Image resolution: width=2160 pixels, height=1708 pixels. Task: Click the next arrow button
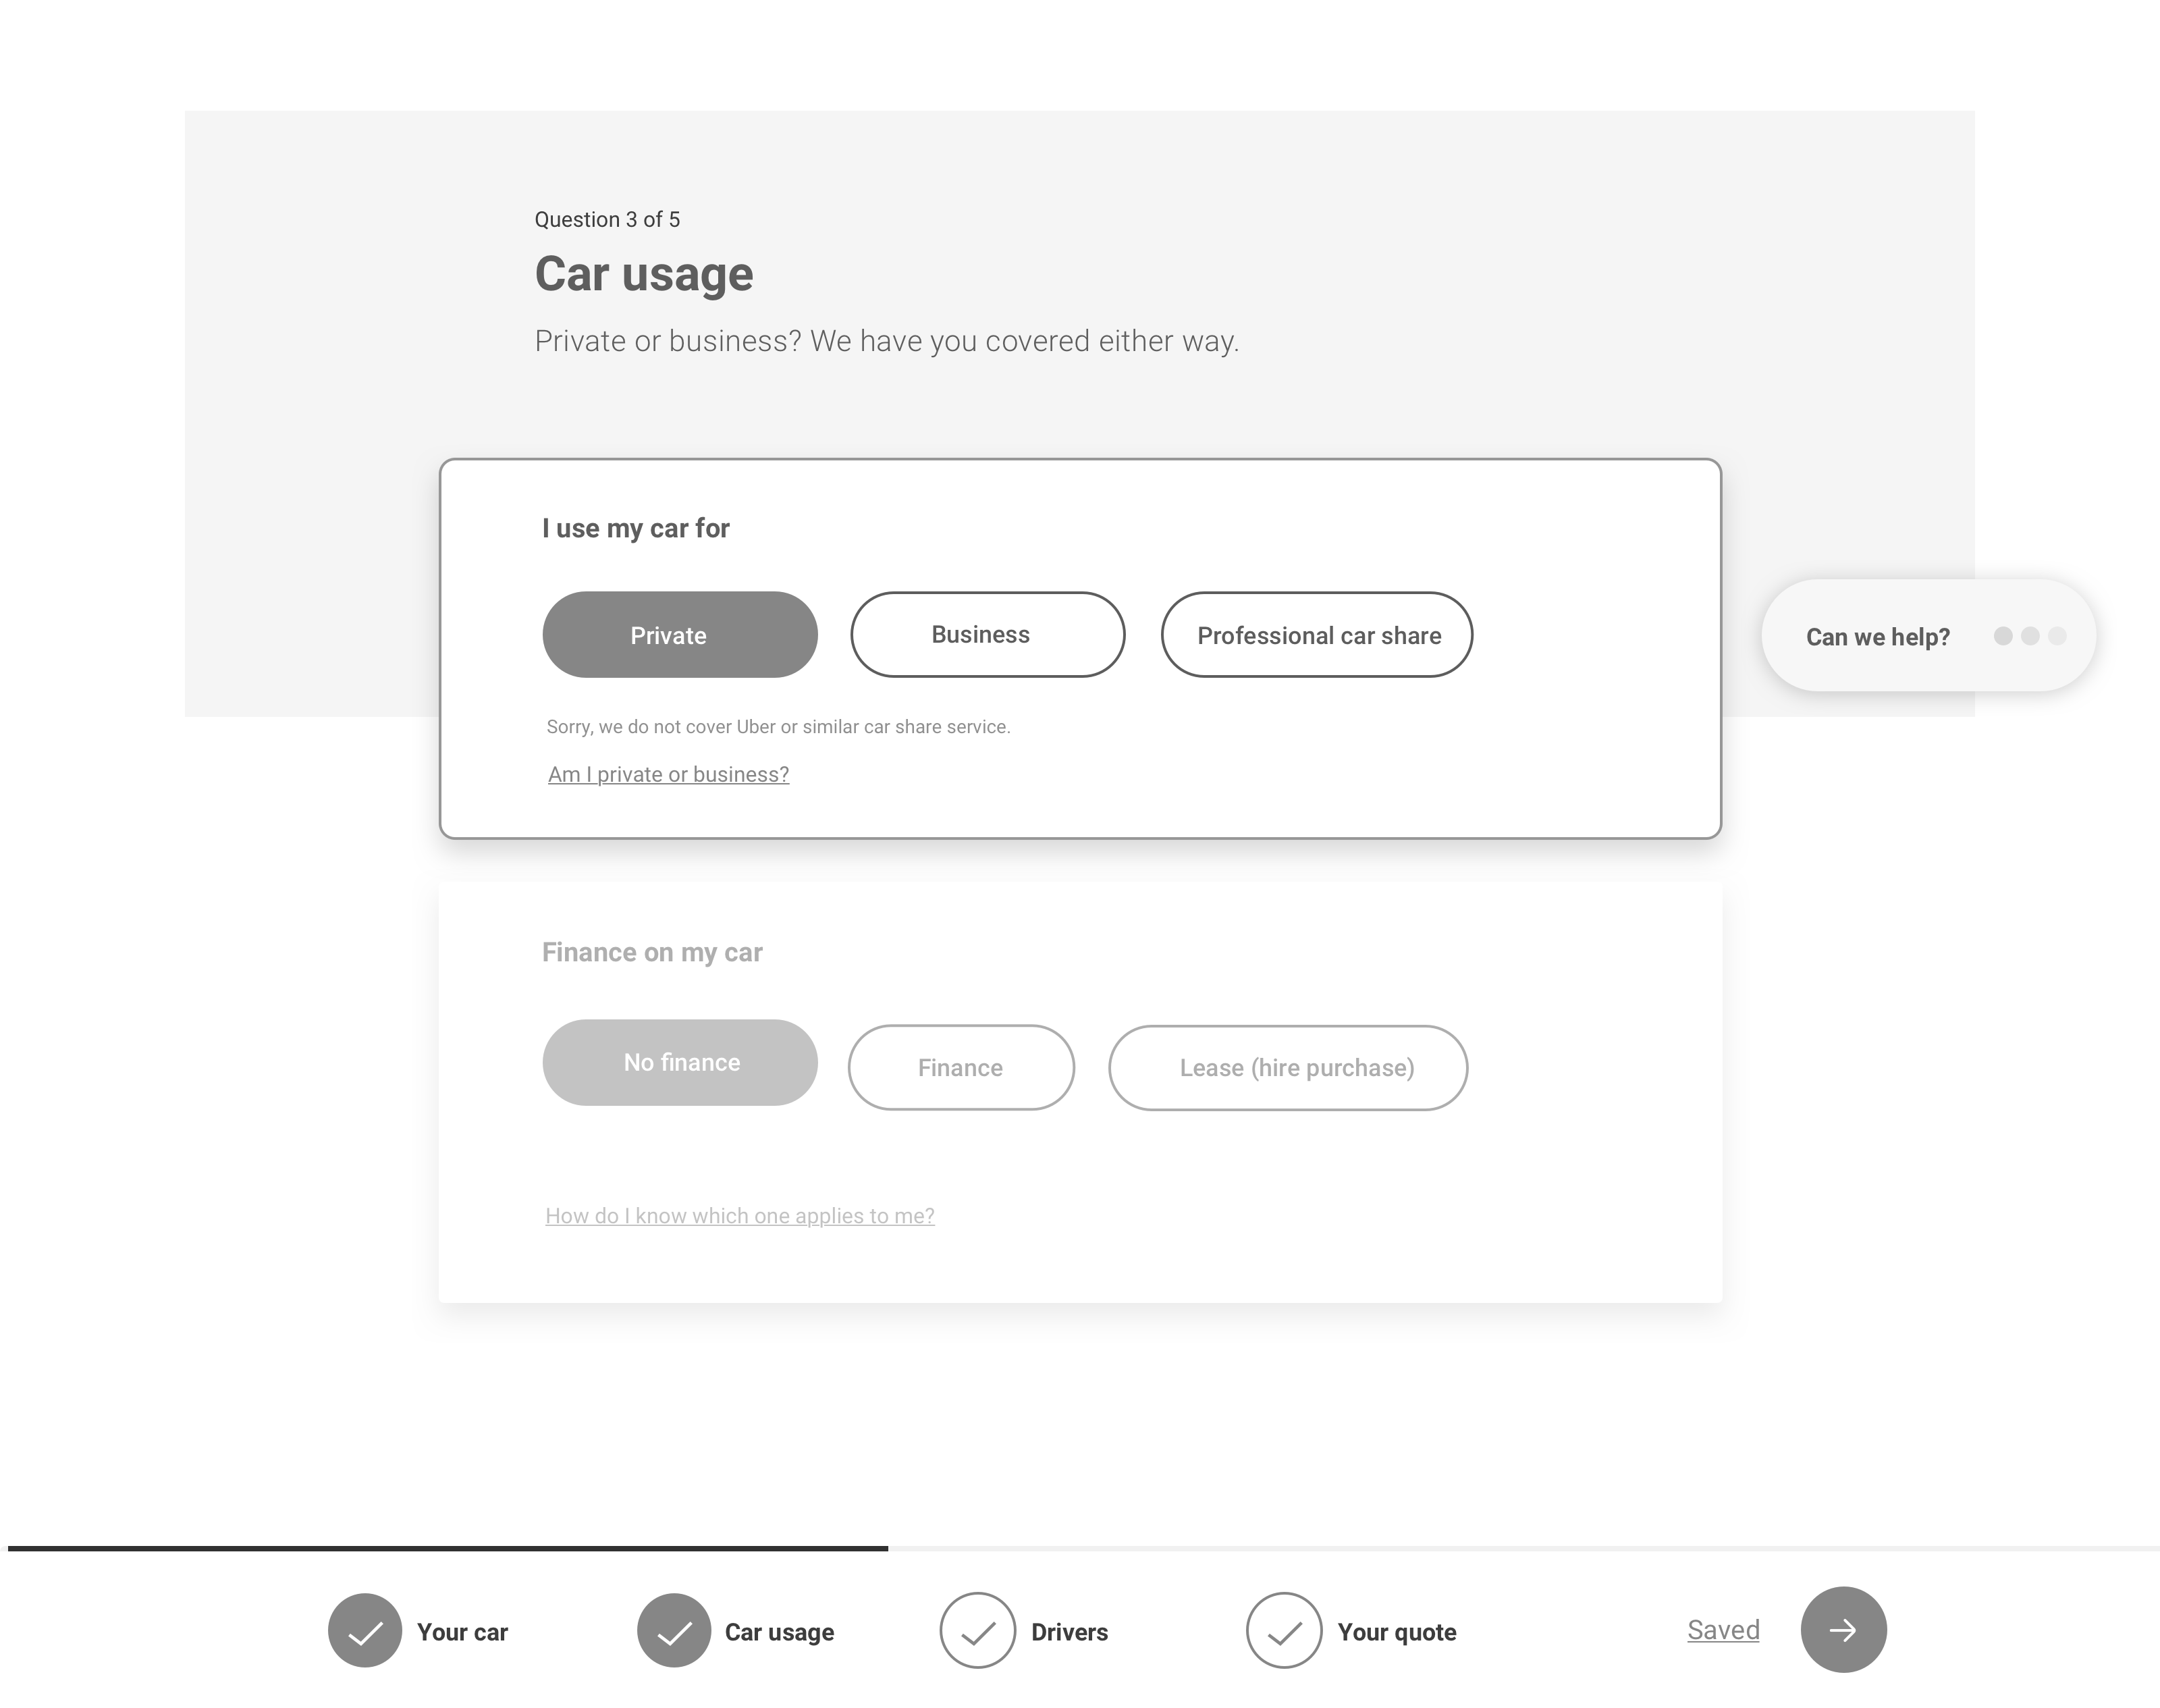coord(1843,1629)
